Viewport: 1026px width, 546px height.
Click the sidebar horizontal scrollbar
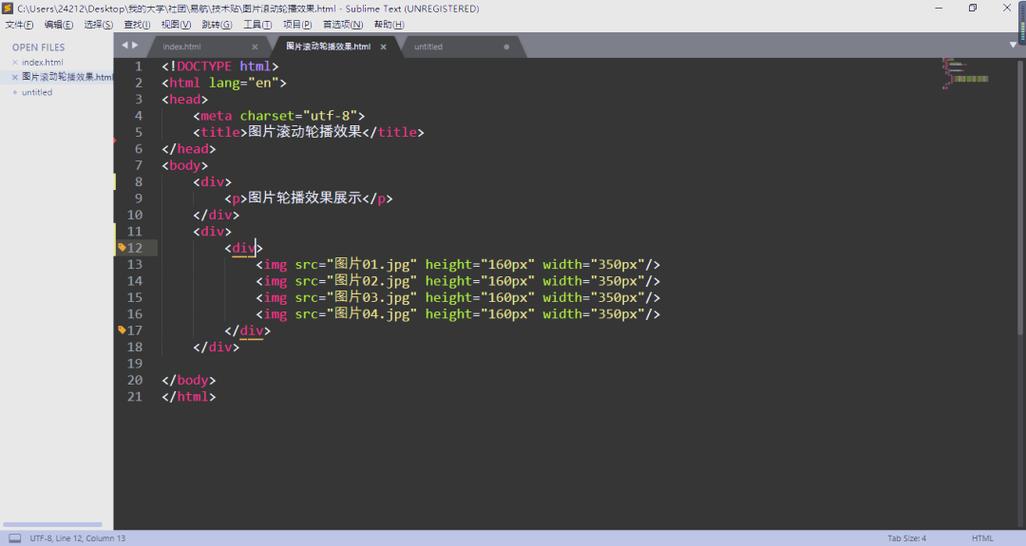coord(52,524)
